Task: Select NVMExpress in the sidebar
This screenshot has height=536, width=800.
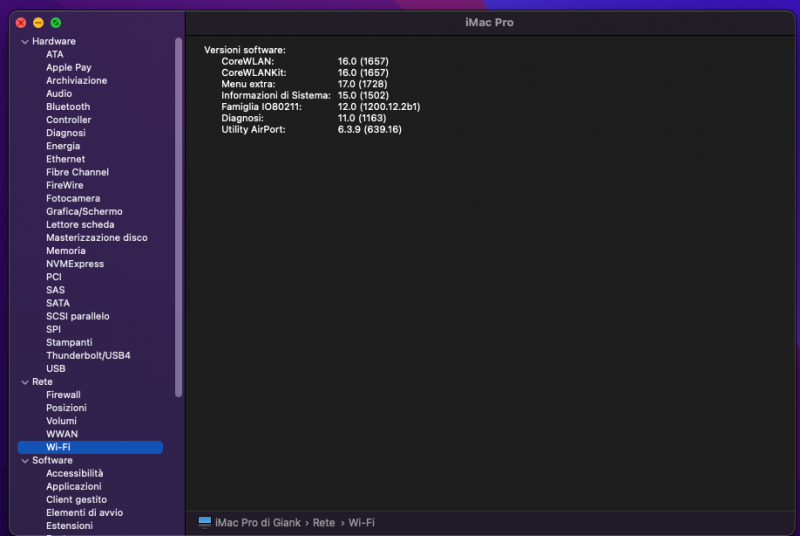Action: click(75, 264)
